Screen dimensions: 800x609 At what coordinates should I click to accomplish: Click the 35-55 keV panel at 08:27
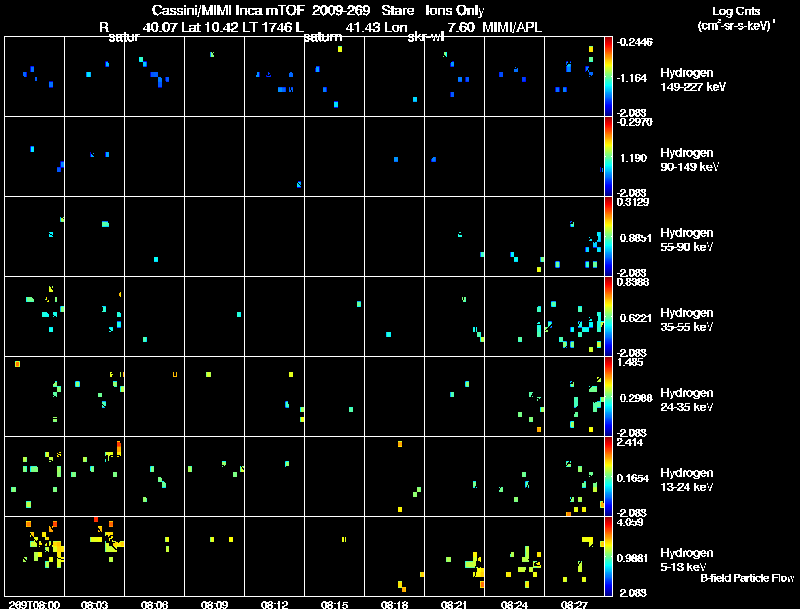(574, 316)
